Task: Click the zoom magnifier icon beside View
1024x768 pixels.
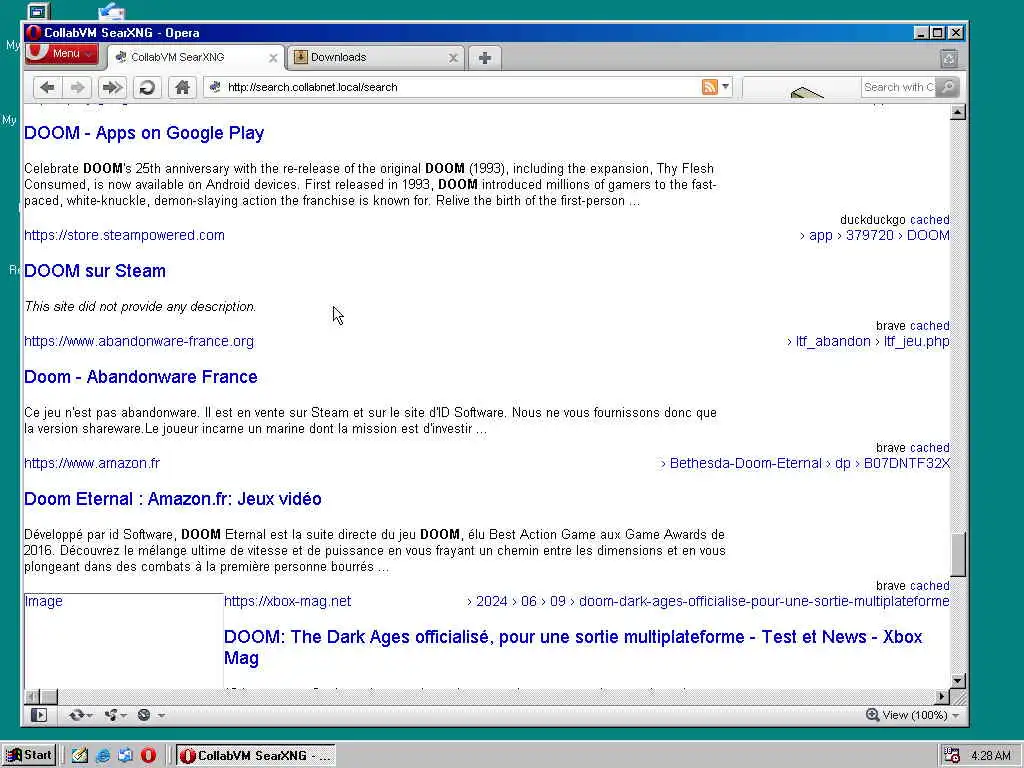Action: (x=872, y=715)
